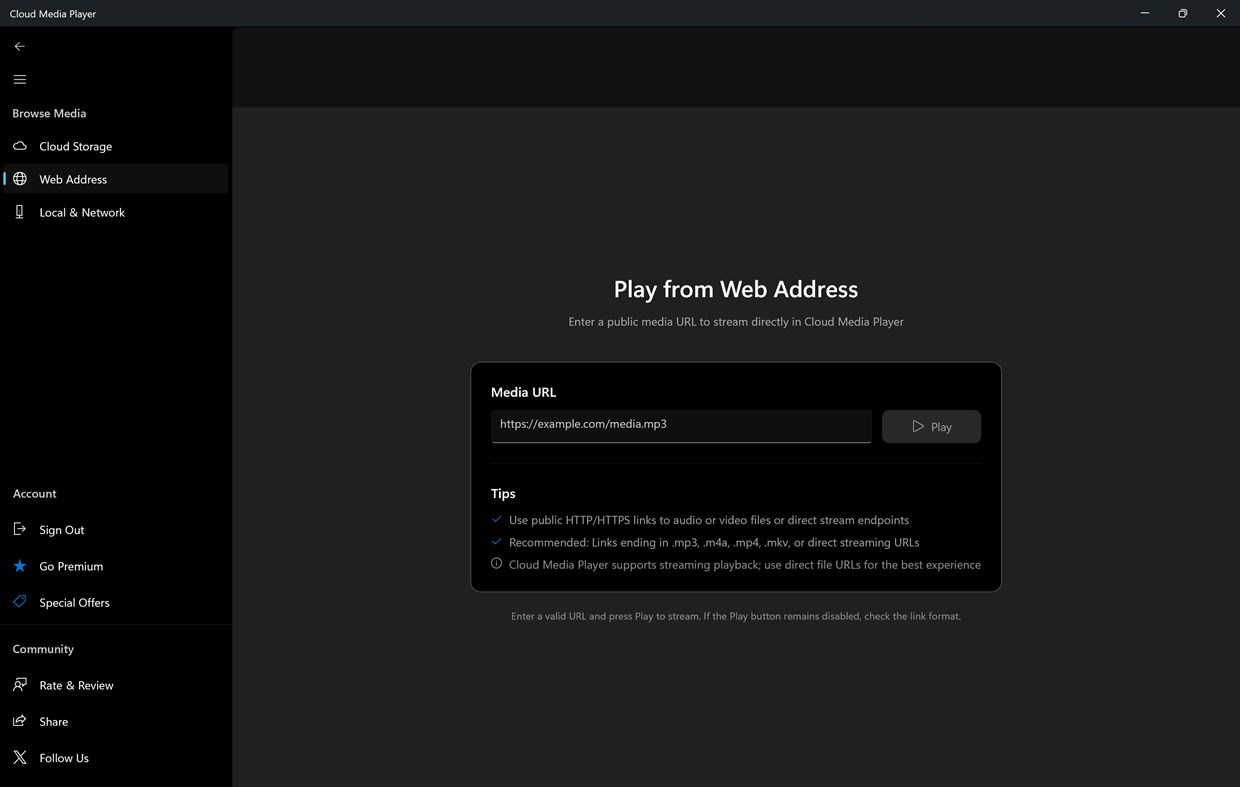Select Web Address in Browse Media
1240x787 pixels.
click(x=73, y=179)
